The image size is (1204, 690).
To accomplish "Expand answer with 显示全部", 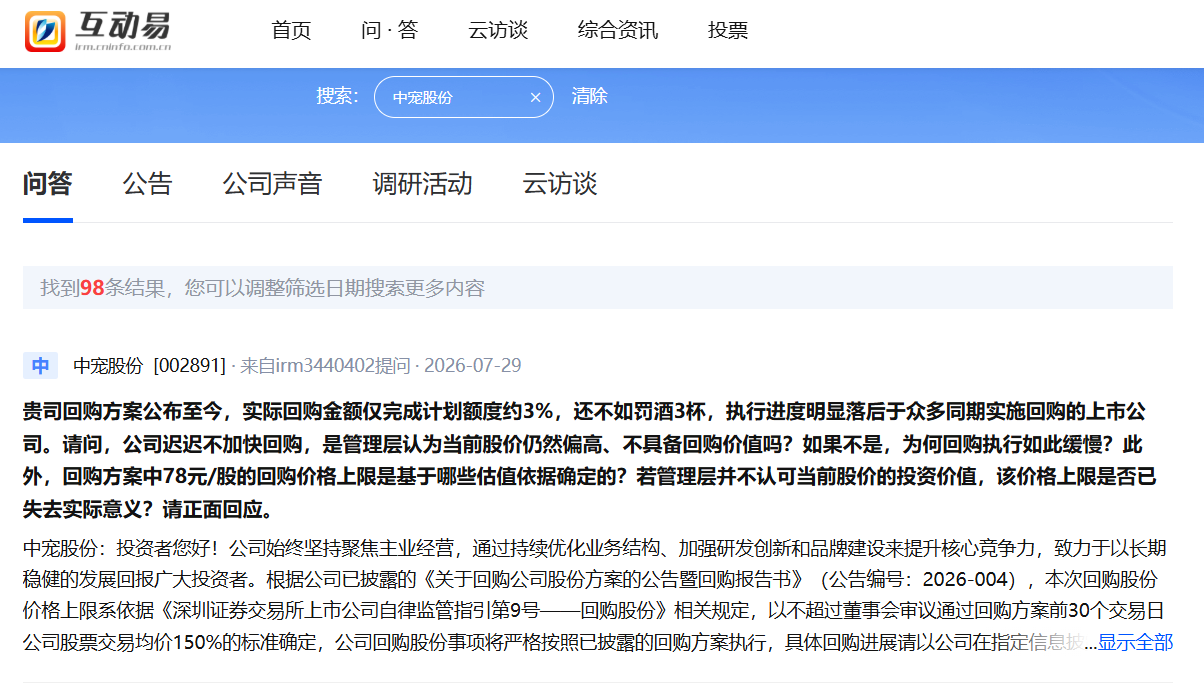I will tap(1135, 642).
